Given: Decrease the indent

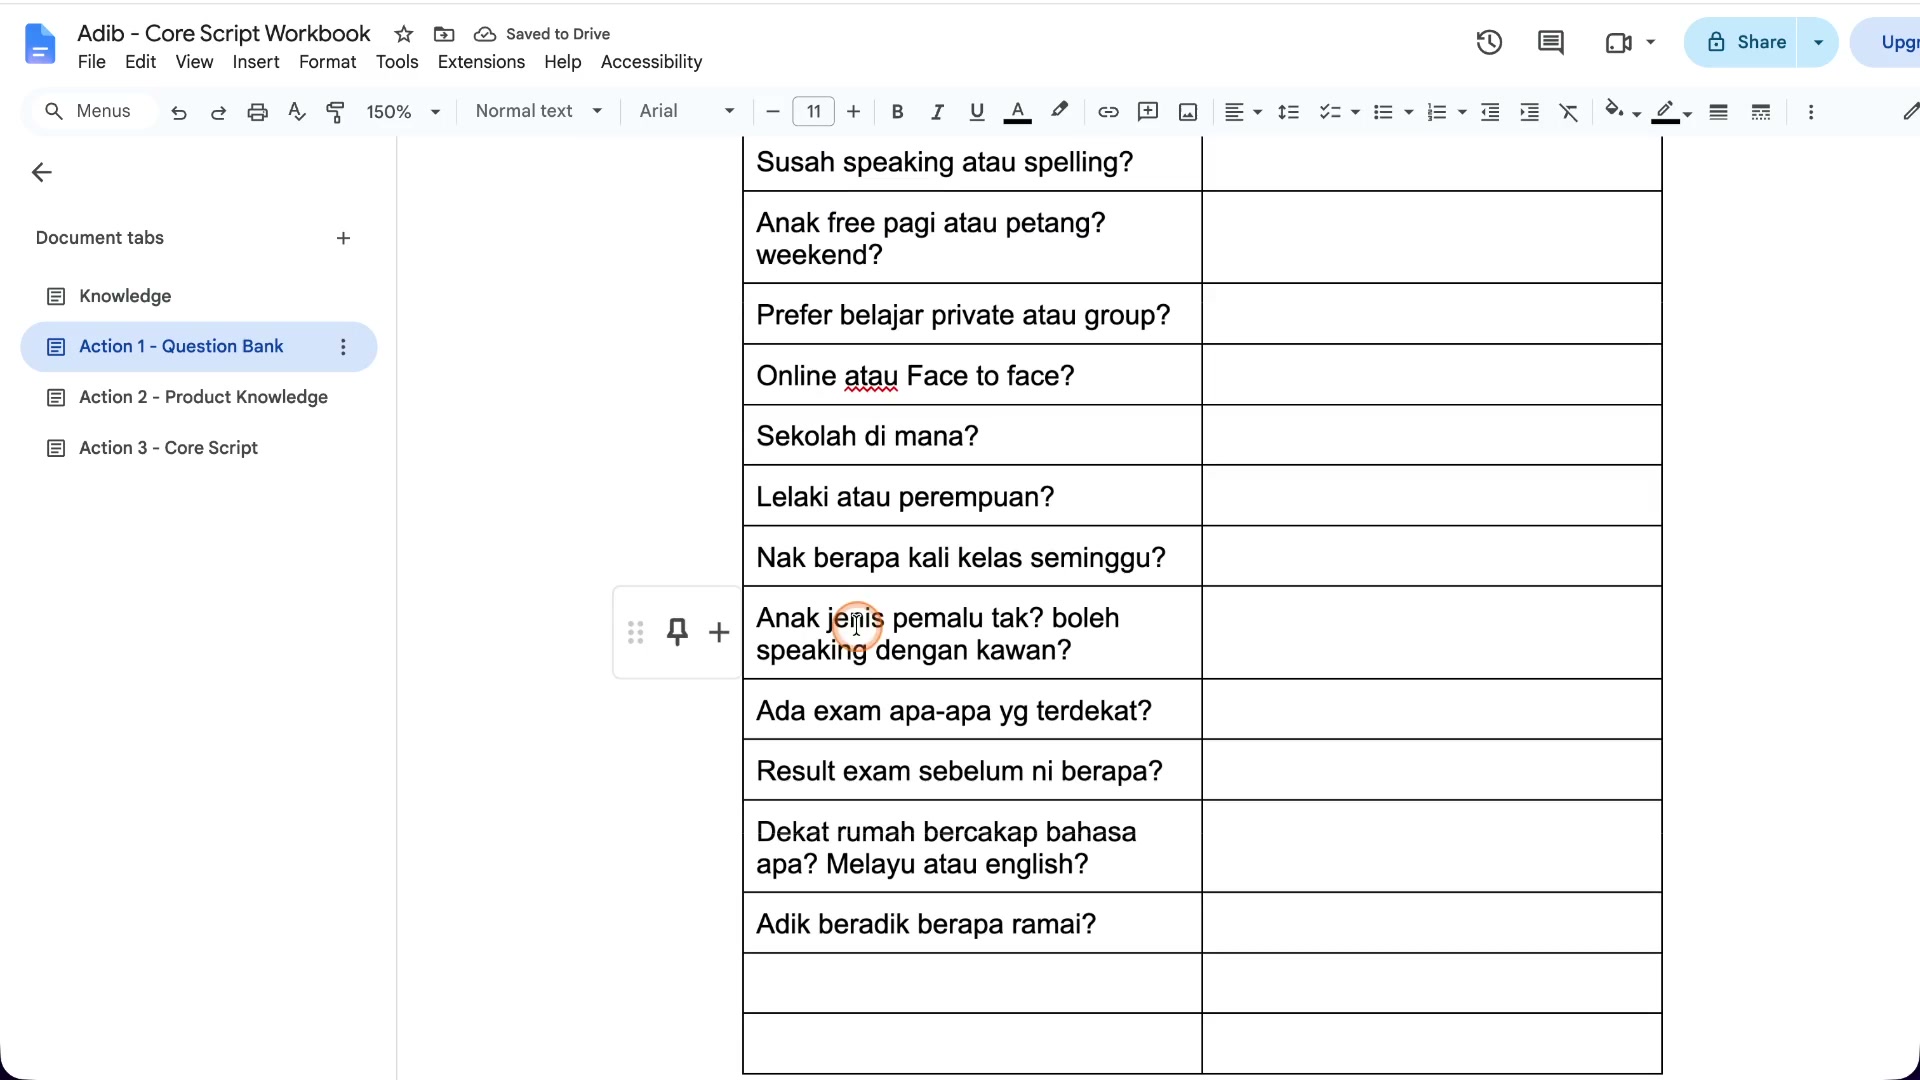Looking at the screenshot, I should pyautogui.click(x=1490, y=112).
